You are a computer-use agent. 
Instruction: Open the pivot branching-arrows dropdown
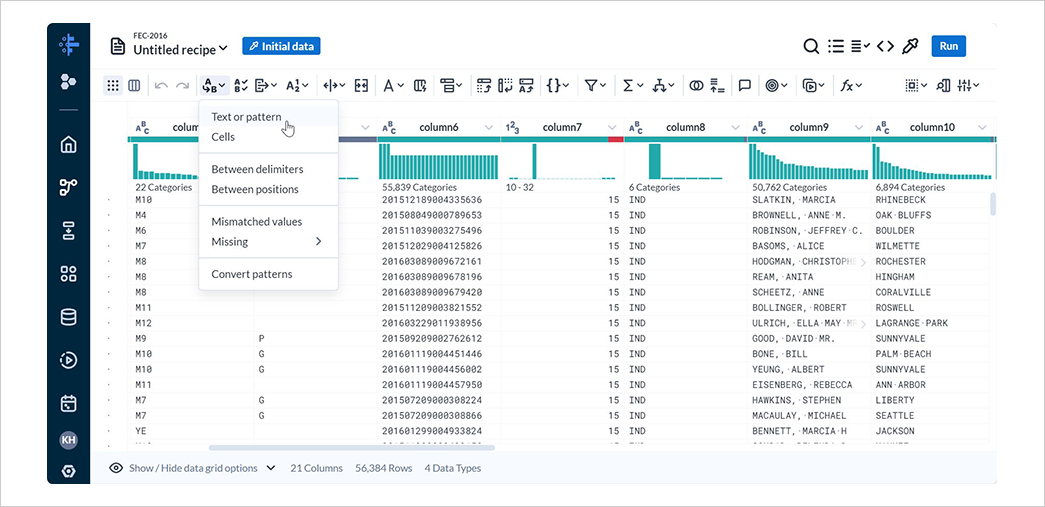click(x=664, y=85)
